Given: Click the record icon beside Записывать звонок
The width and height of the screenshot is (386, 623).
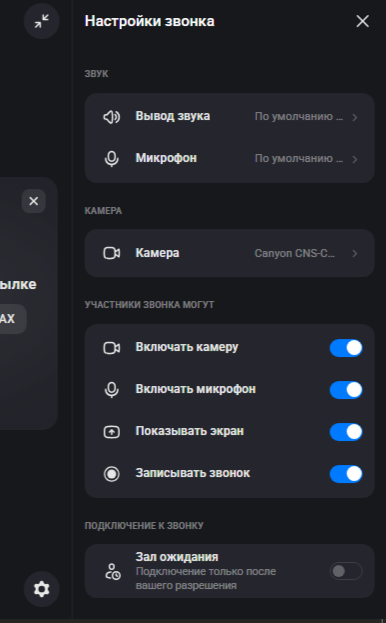Looking at the screenshot, I should pyautogui.click(x=112, y=474).
